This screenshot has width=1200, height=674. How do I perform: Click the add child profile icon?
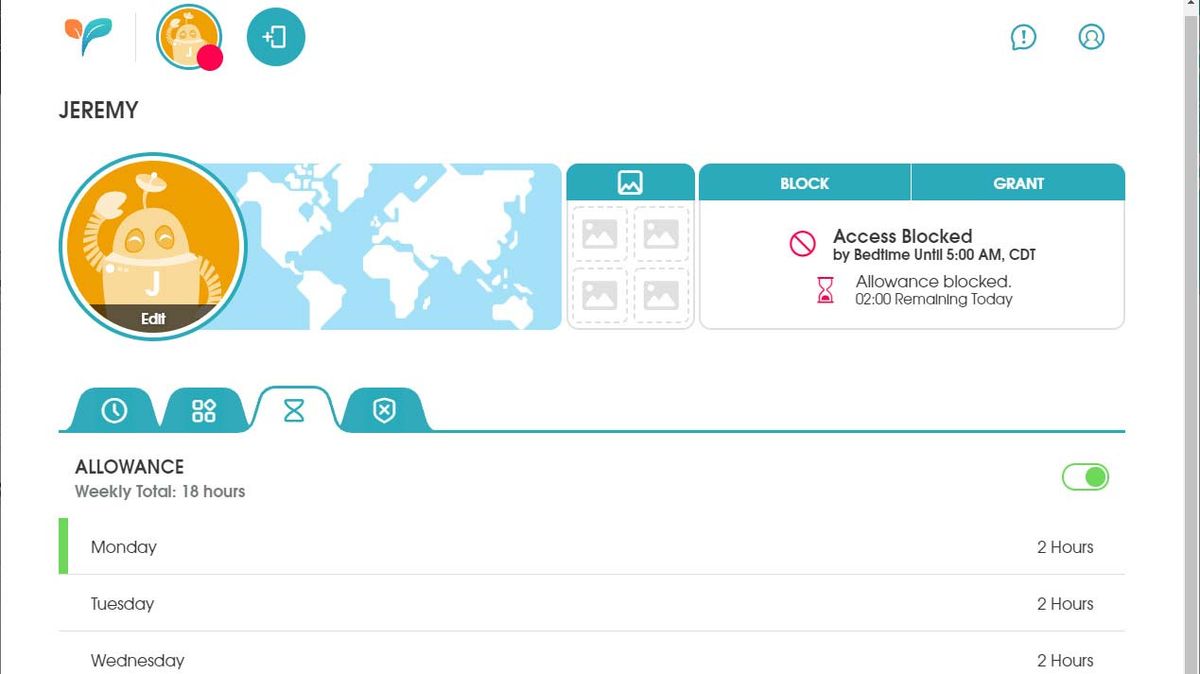pyautogui.click(x=275, y=36)
